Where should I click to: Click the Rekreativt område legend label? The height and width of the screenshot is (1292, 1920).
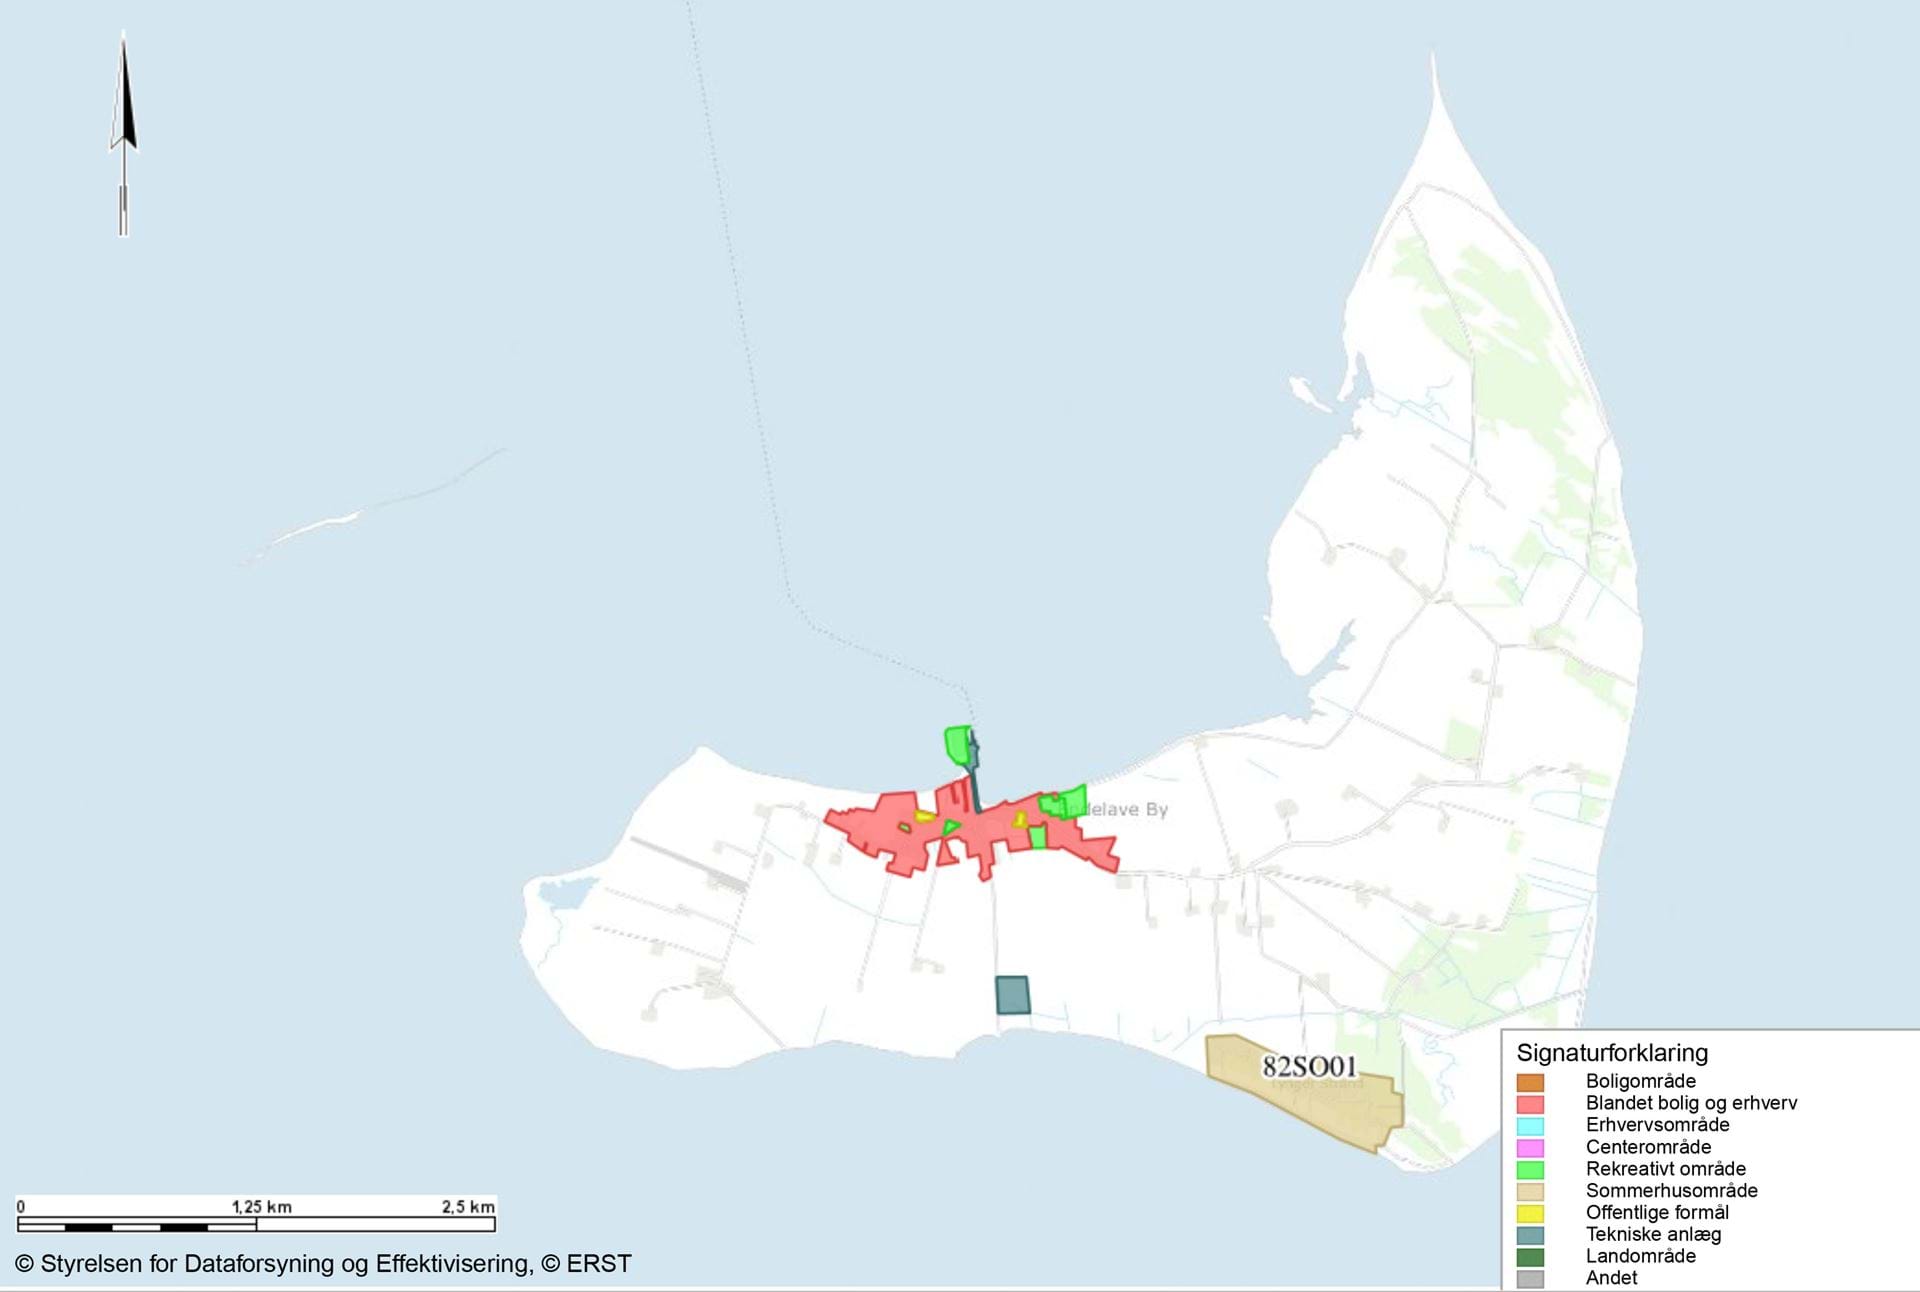coord(1665,1169)
